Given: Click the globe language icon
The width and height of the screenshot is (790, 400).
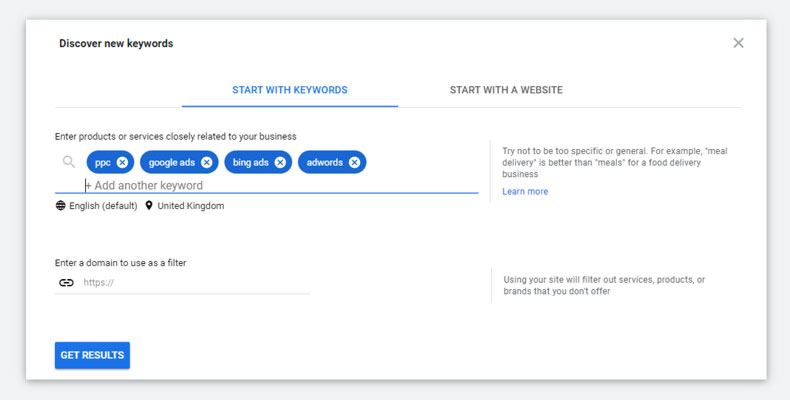Looking at the screenshot, I should pos(61,206).
